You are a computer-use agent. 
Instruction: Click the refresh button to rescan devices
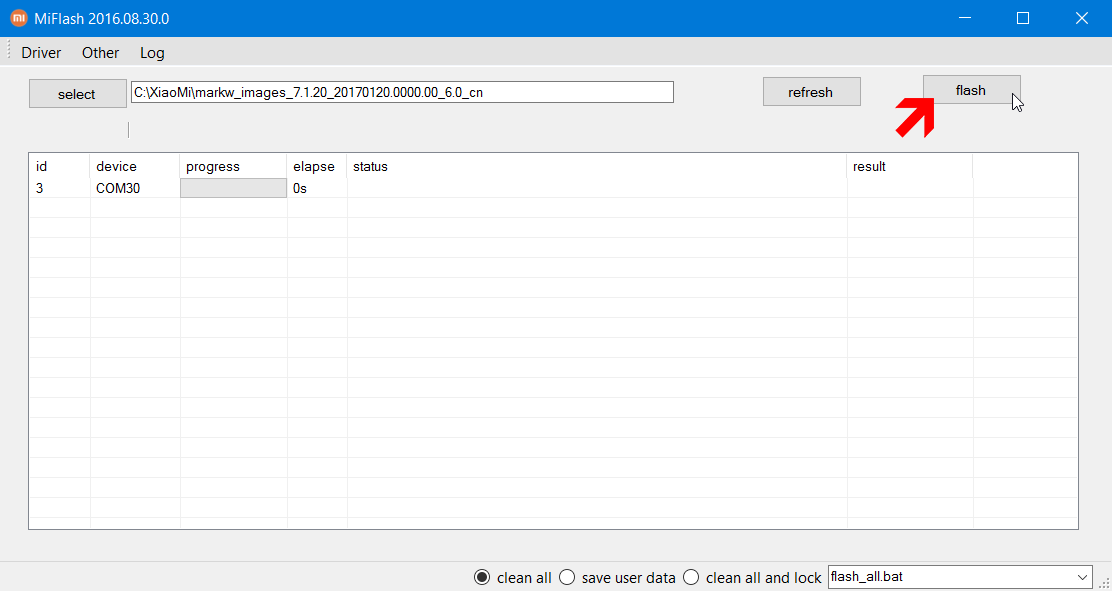(x=811, y=92)
